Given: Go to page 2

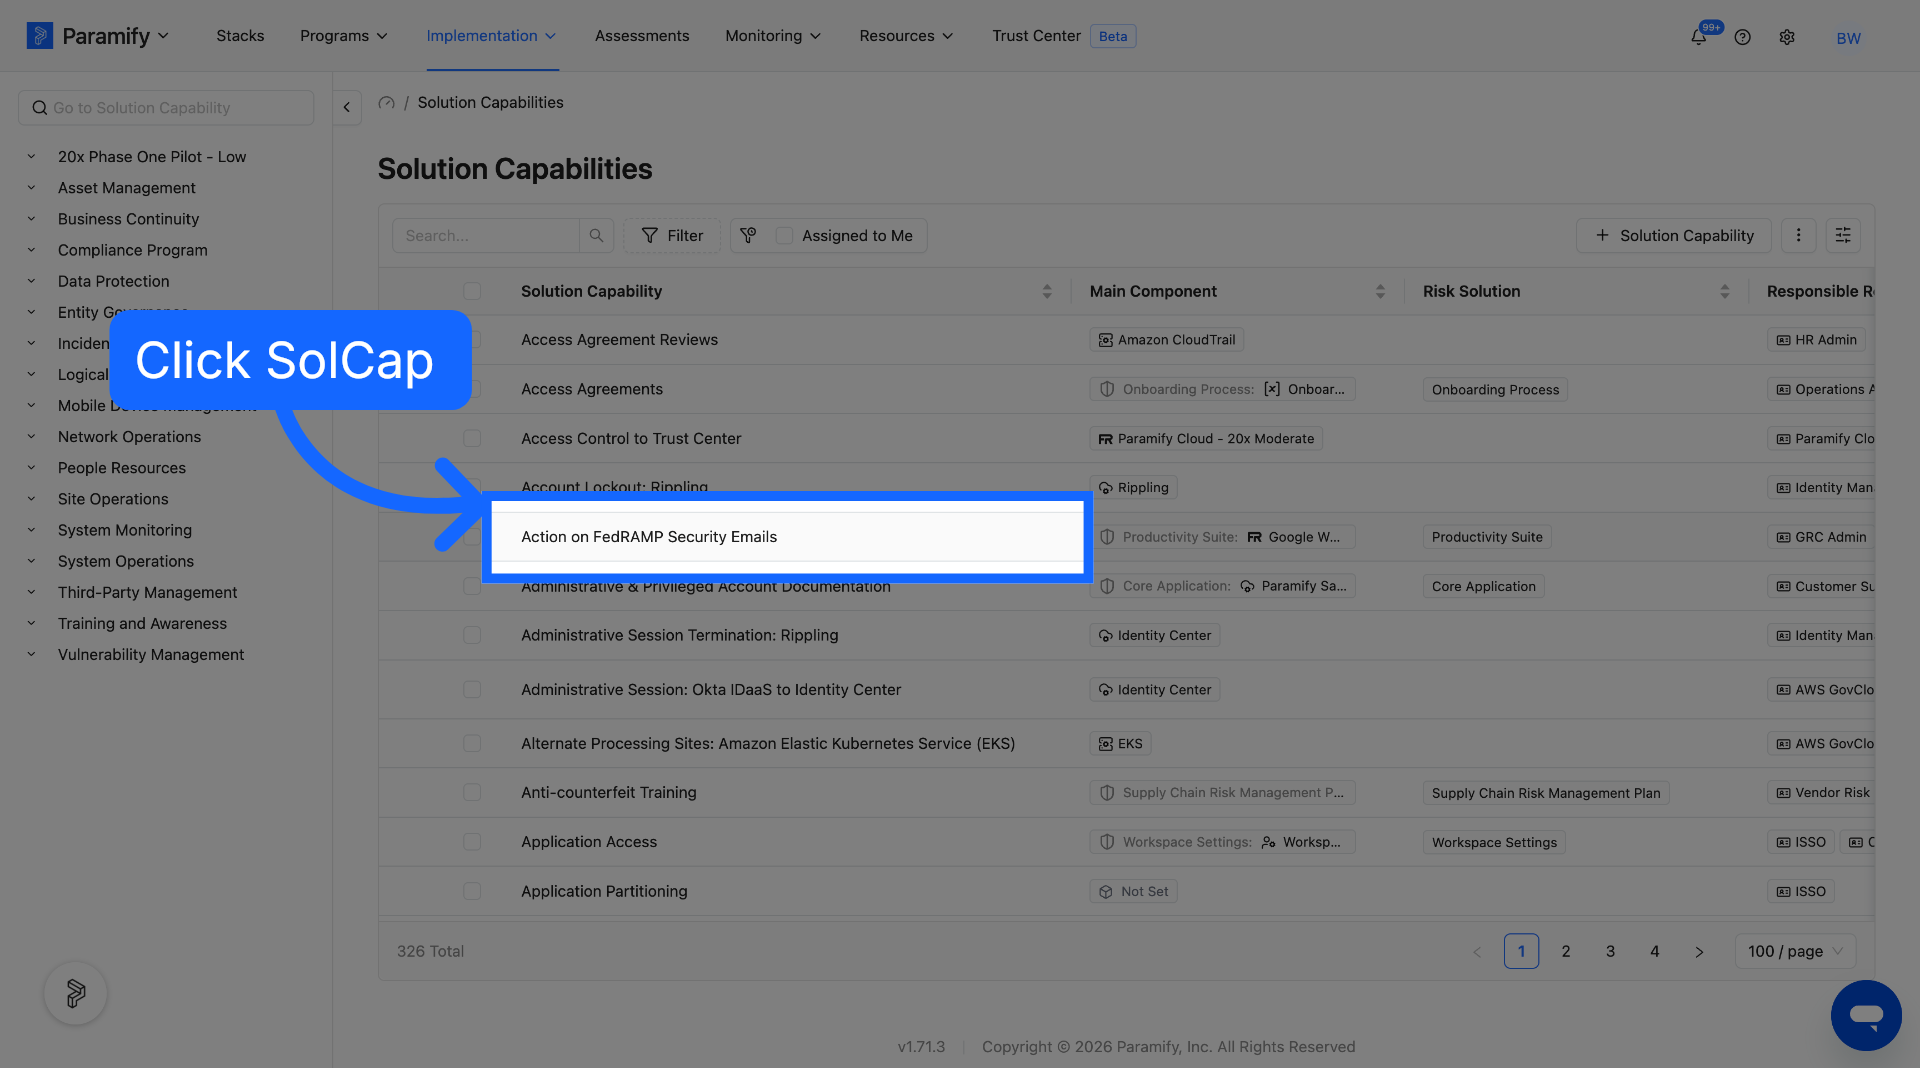Looking at the screenshot, I should 1566,951.
